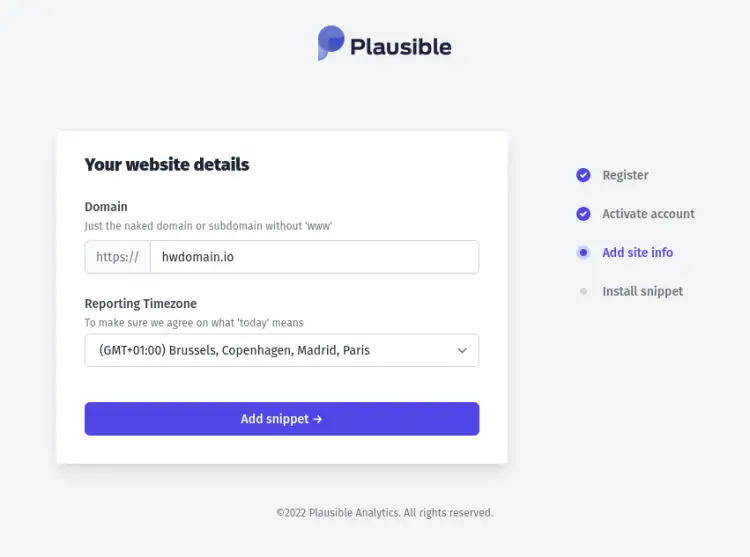Click the Your website details heading
The width and height of the screenshot is (750, 557).
(167, 165)
